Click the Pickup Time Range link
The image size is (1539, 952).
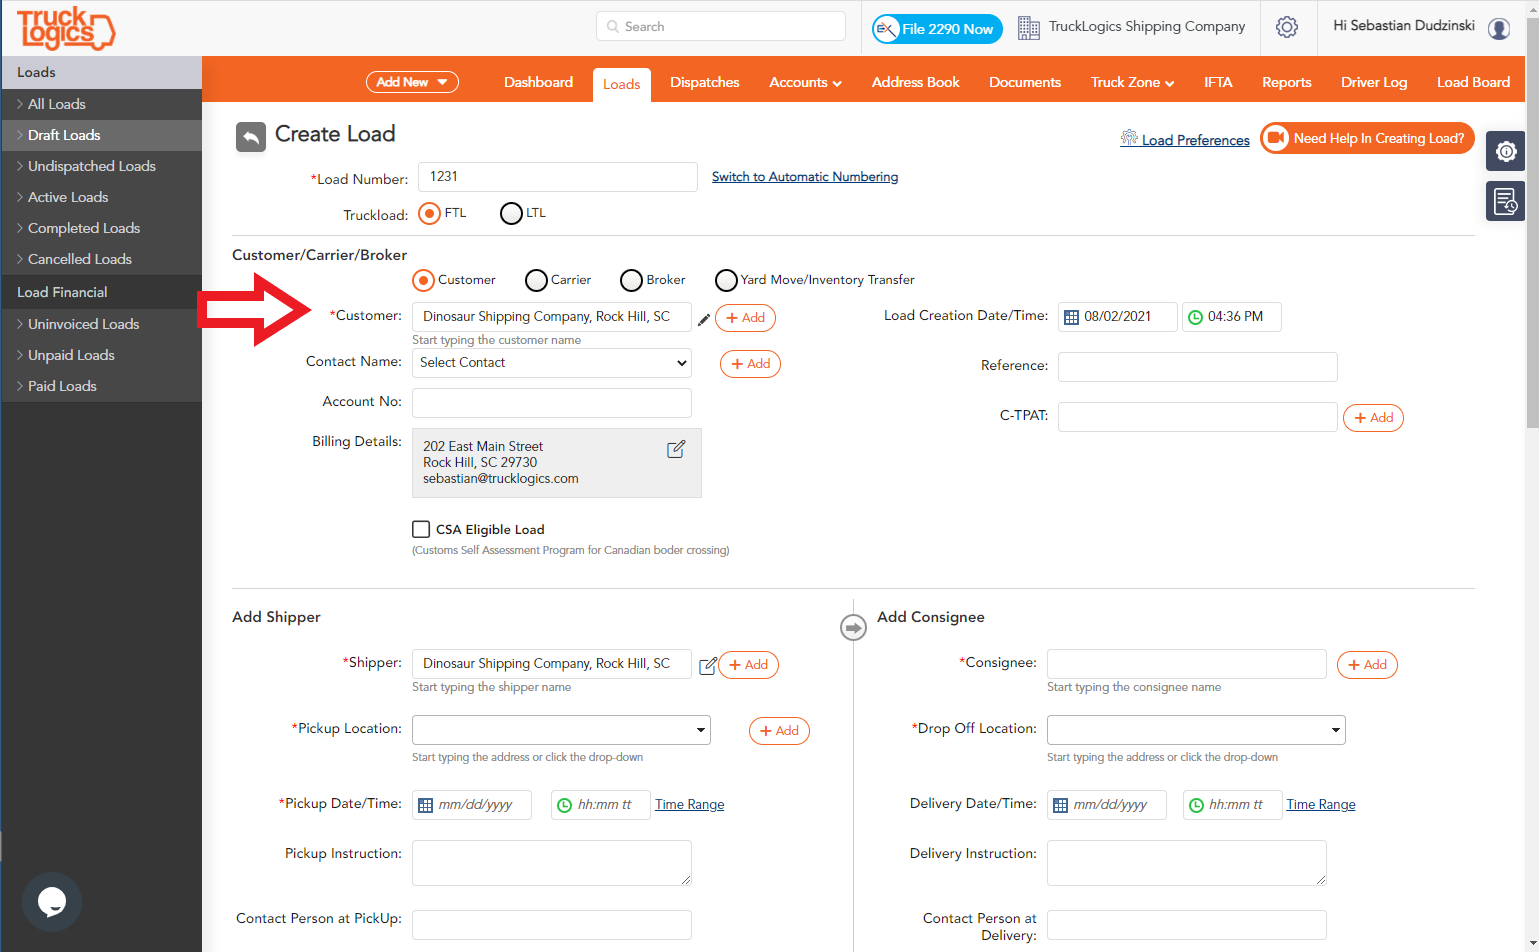point(690,805)
